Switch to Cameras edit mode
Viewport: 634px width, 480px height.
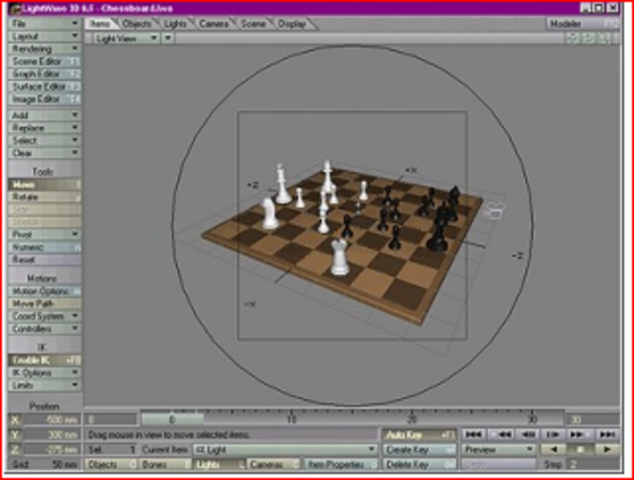[274, 464]
